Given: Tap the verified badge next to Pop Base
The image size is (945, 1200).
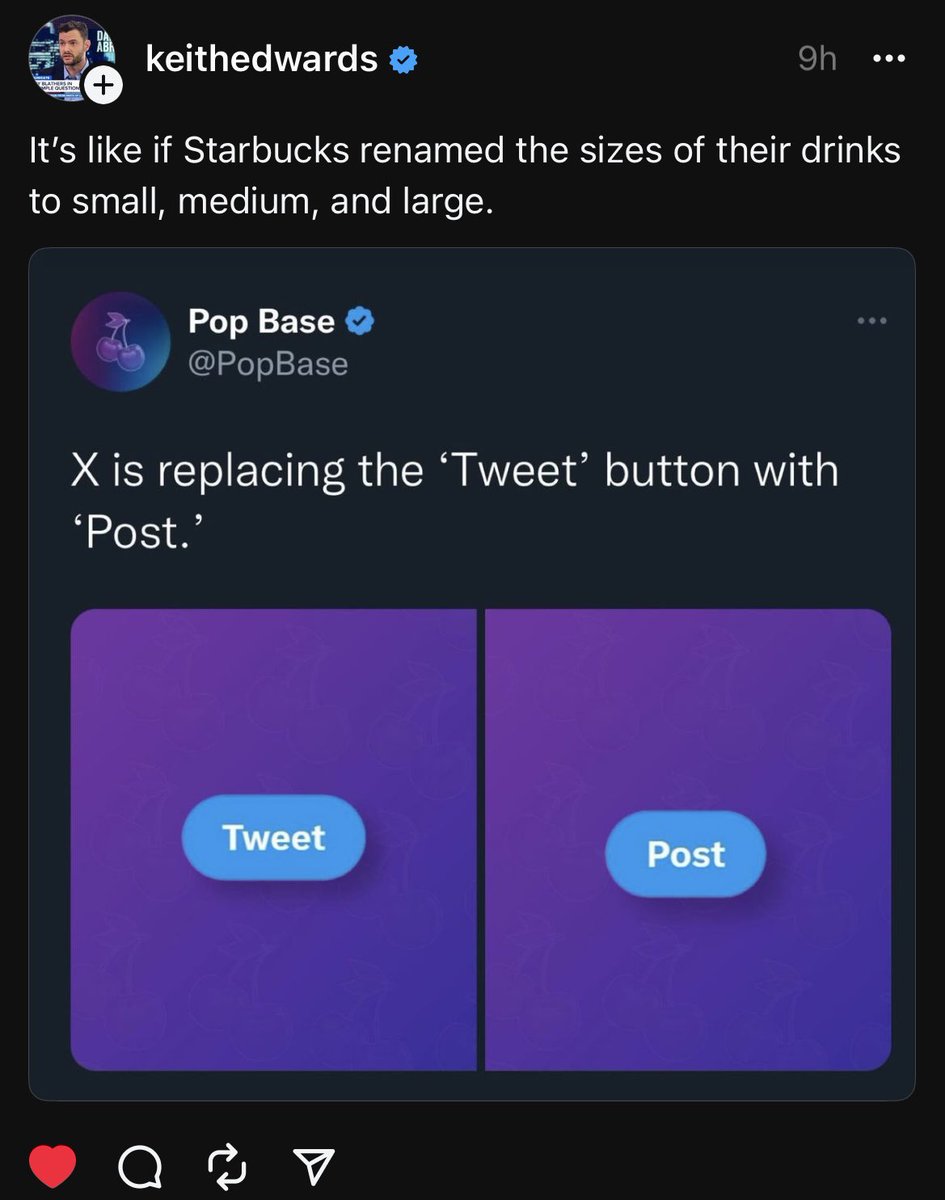Looking at the screenshot, I should point(361,321).
